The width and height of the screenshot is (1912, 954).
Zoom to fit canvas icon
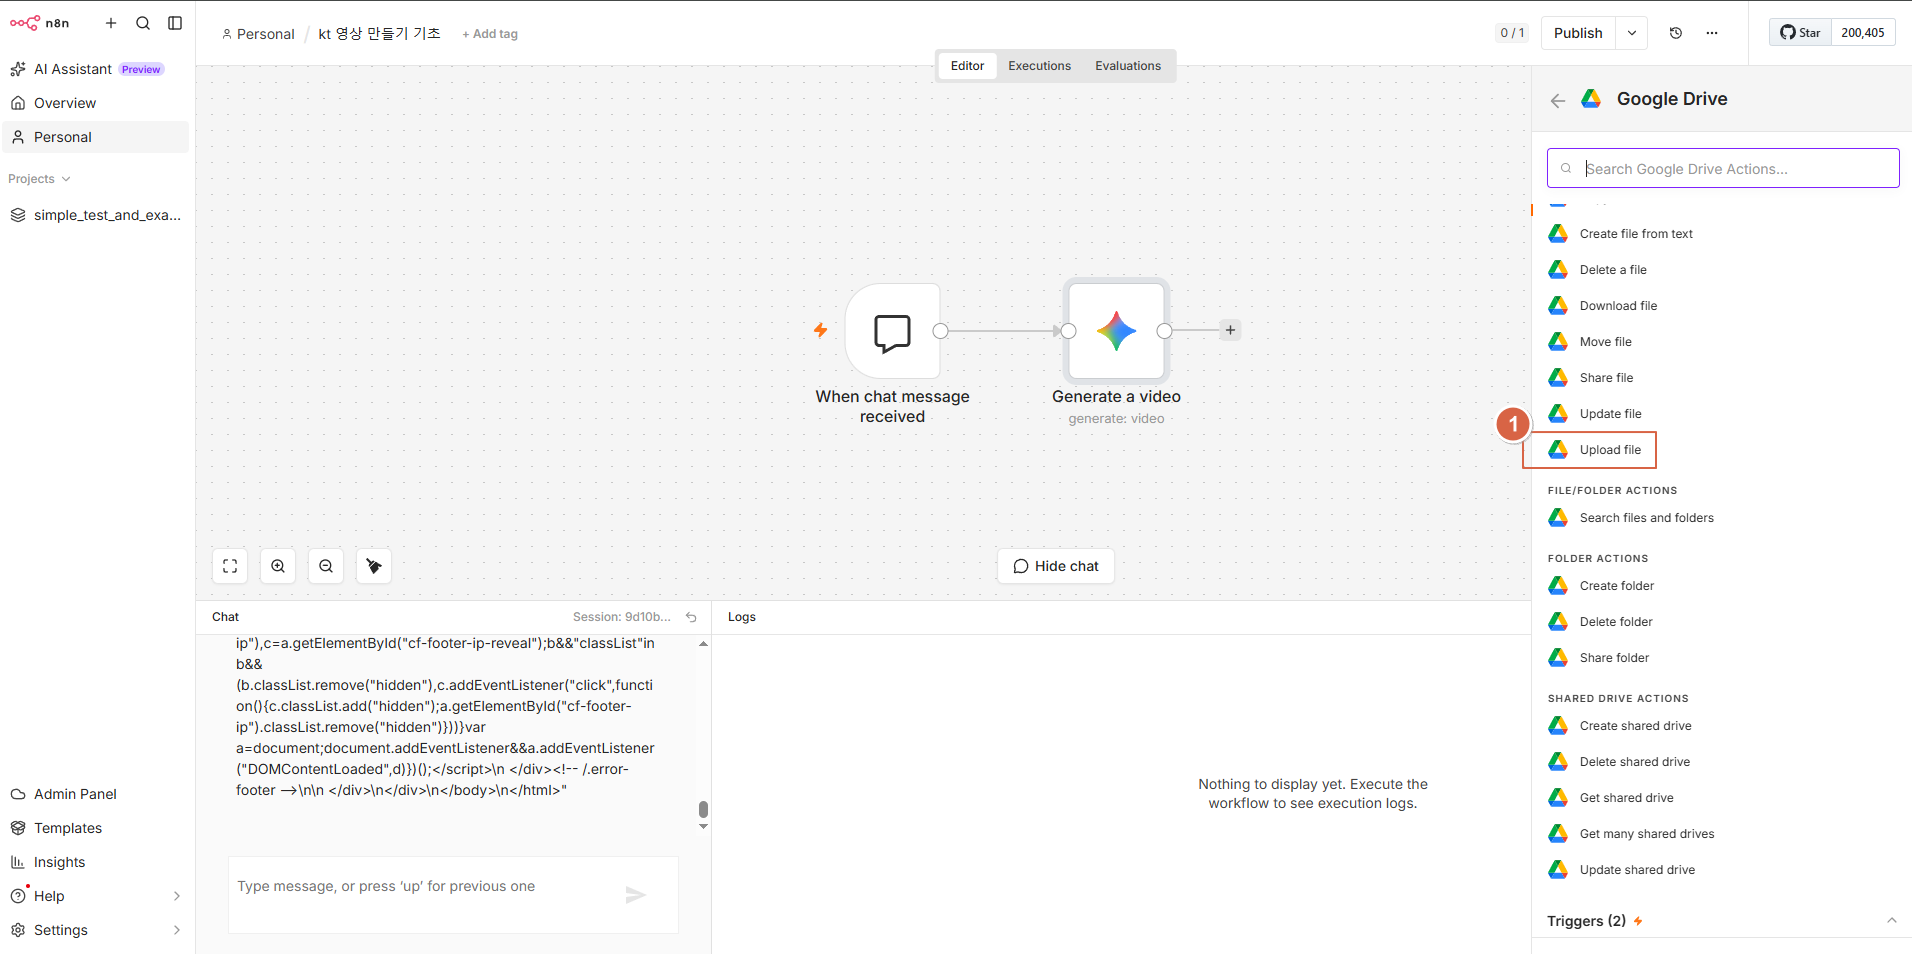tap(230, 566)
